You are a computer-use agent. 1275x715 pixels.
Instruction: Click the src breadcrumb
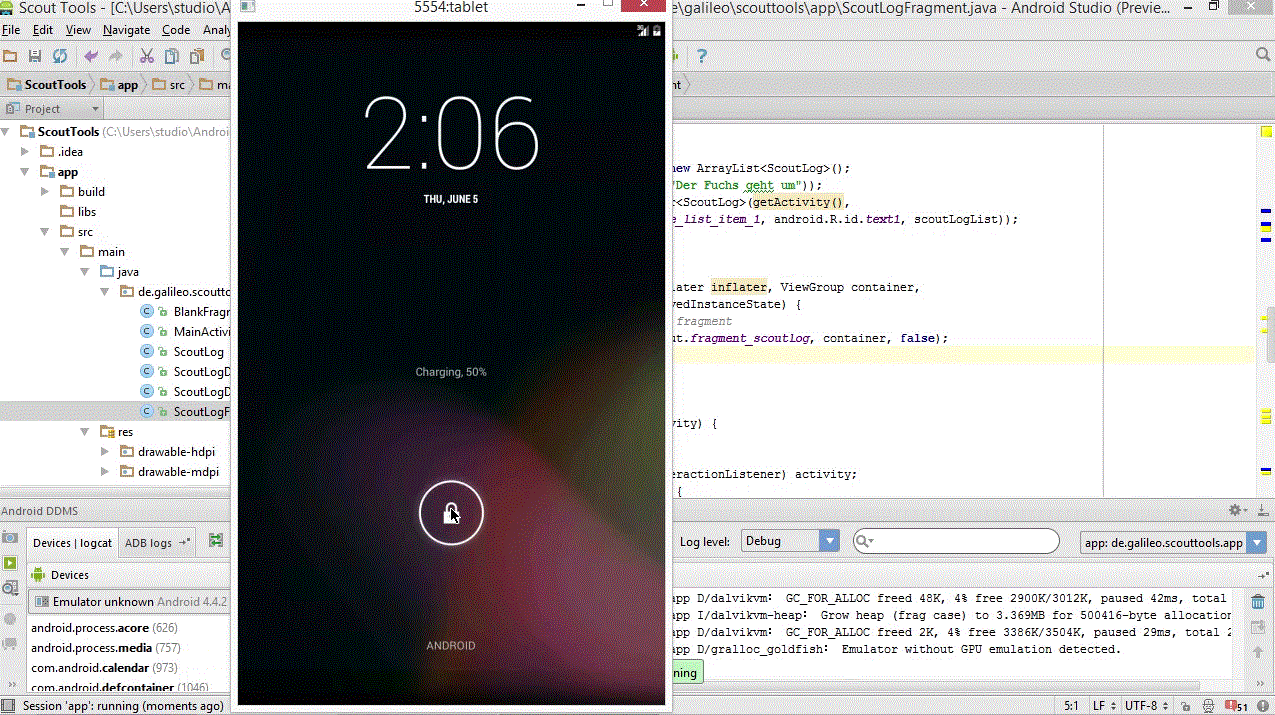tap(168, 85)
